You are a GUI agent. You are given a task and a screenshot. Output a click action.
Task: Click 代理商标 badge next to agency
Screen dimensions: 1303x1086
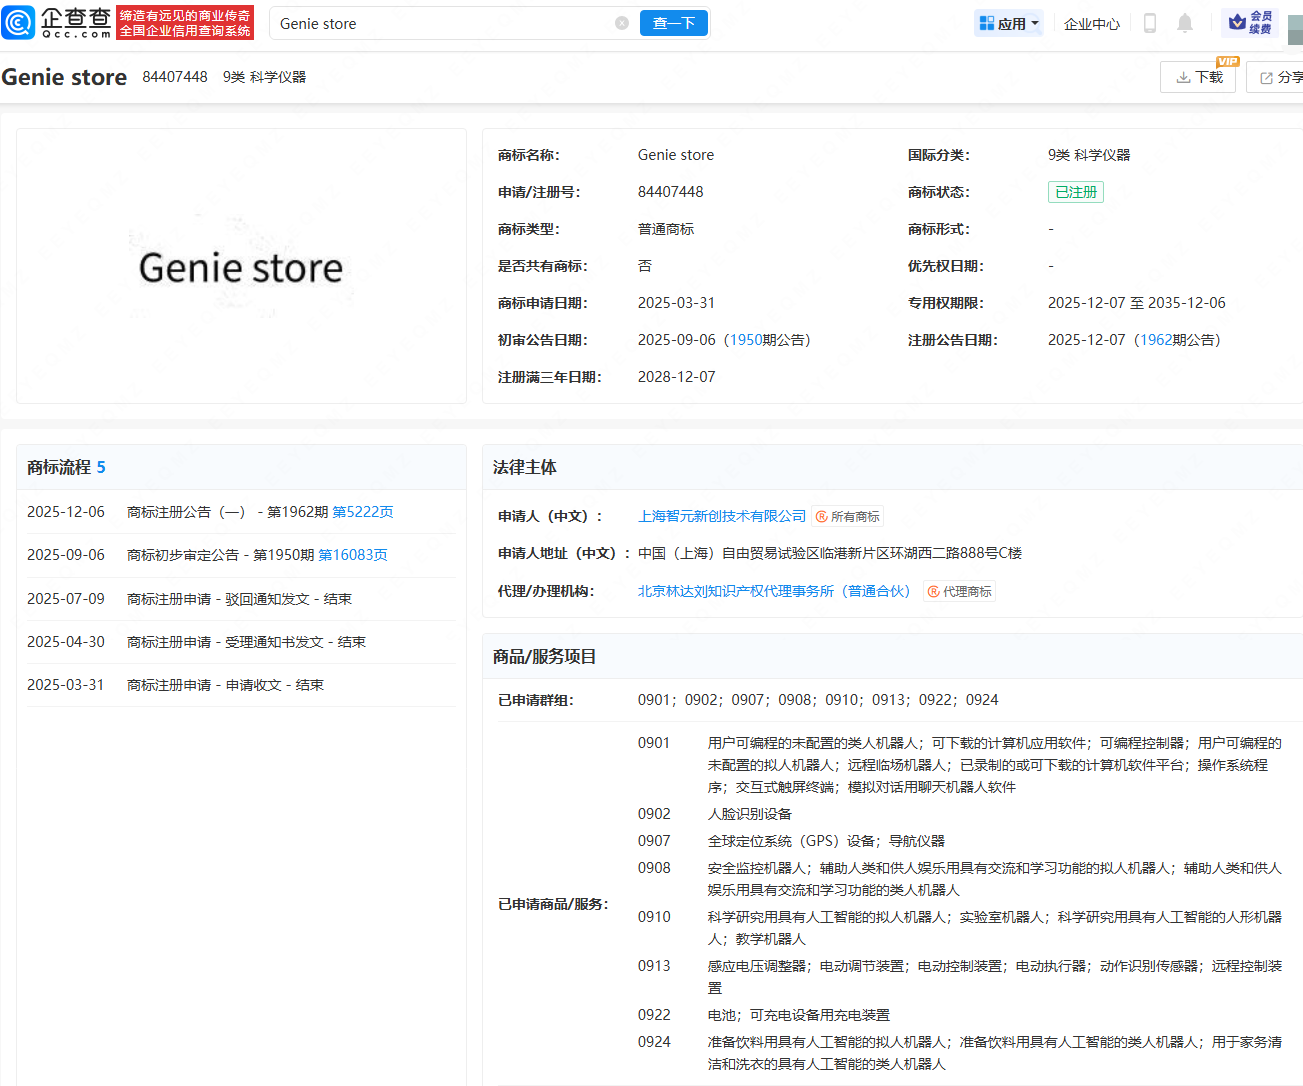[x=959, y=592]
